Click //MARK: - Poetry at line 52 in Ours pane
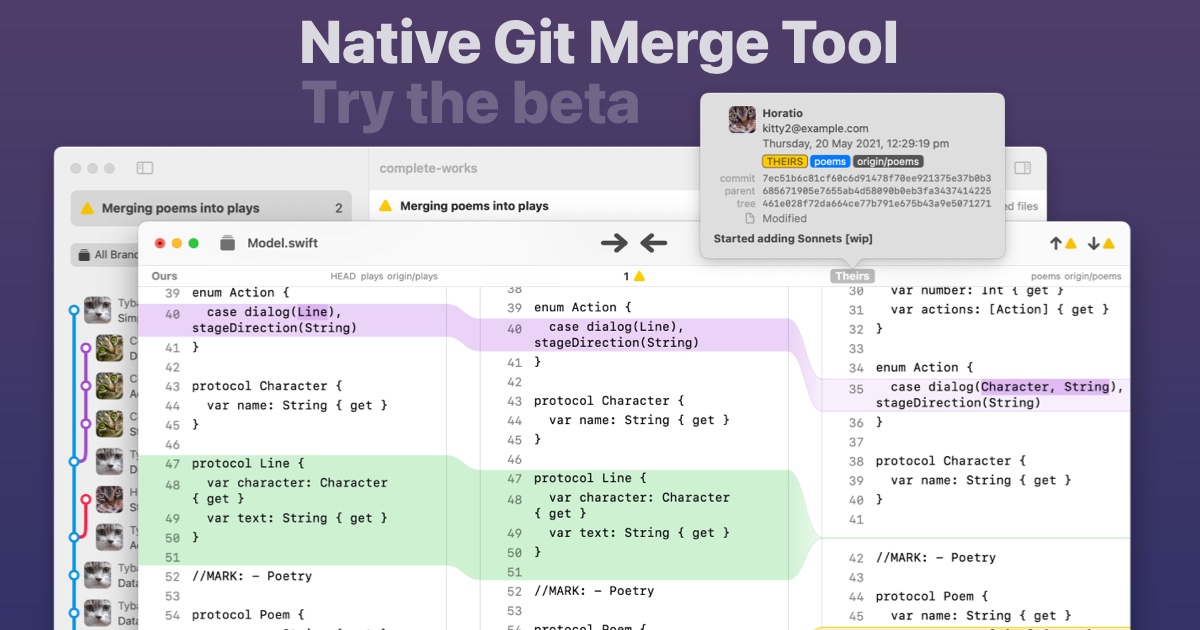1200x630 pixels. click(252, 576)
